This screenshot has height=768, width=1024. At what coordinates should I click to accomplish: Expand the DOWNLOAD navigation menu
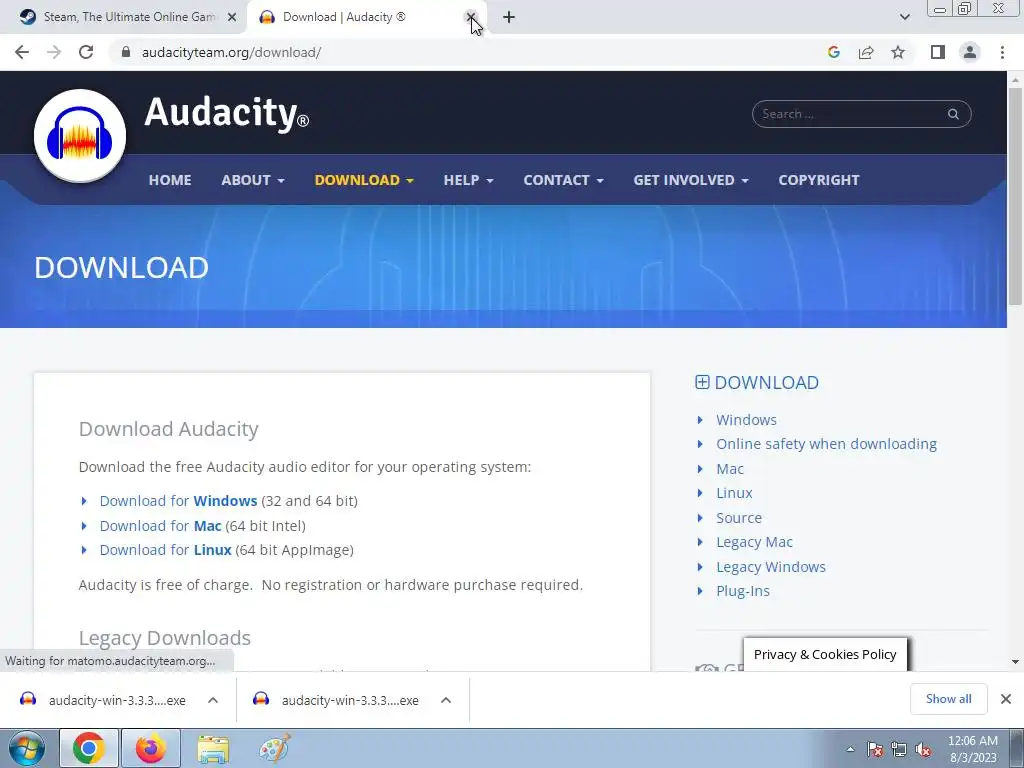[364, 180]
